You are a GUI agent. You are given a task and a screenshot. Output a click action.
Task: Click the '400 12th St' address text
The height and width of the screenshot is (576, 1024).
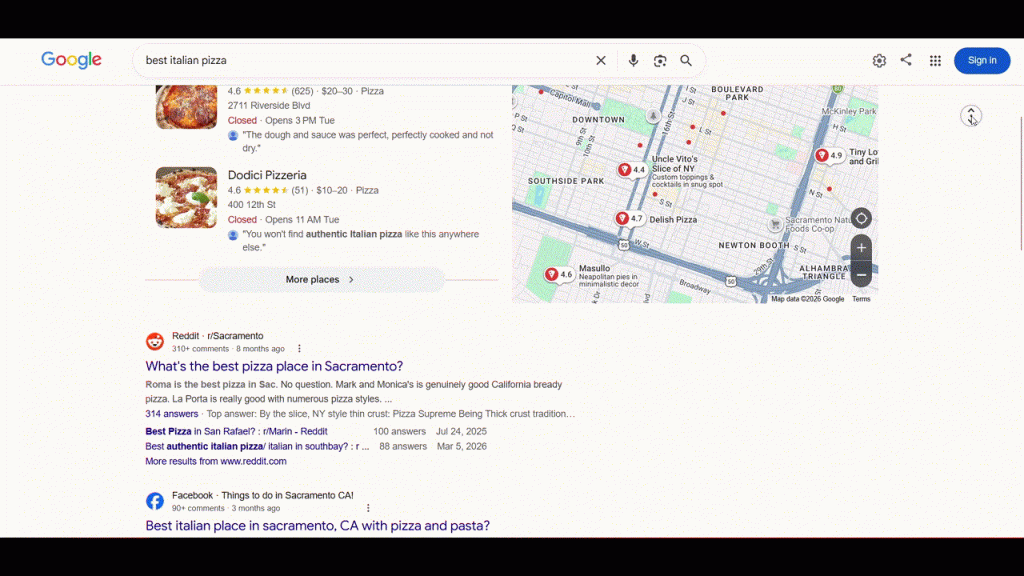click(x=251, y=205)
